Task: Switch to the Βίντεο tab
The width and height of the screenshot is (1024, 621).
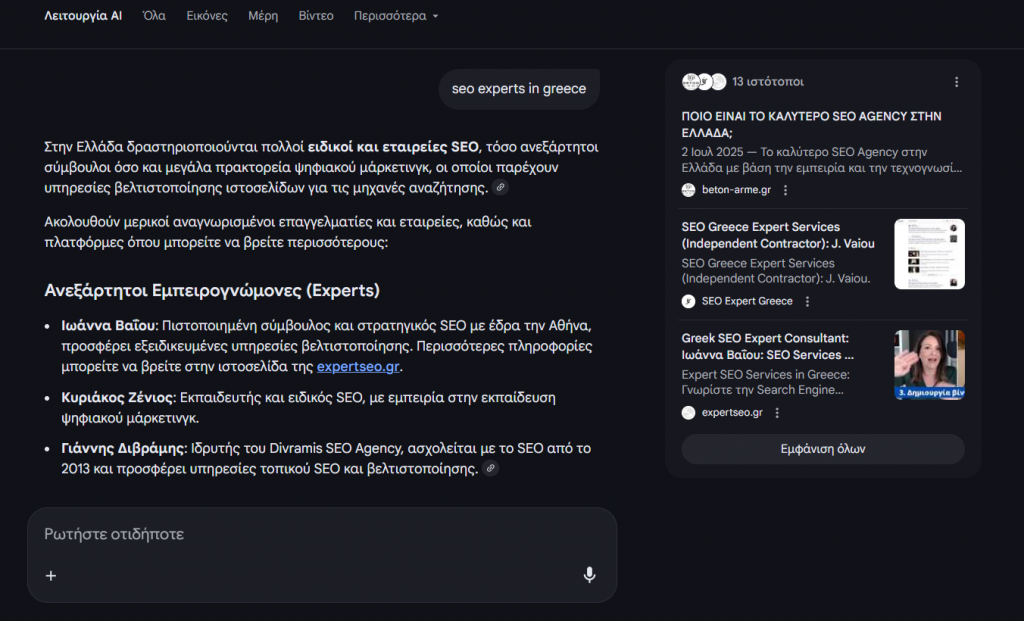Action: tap(316, 16)
